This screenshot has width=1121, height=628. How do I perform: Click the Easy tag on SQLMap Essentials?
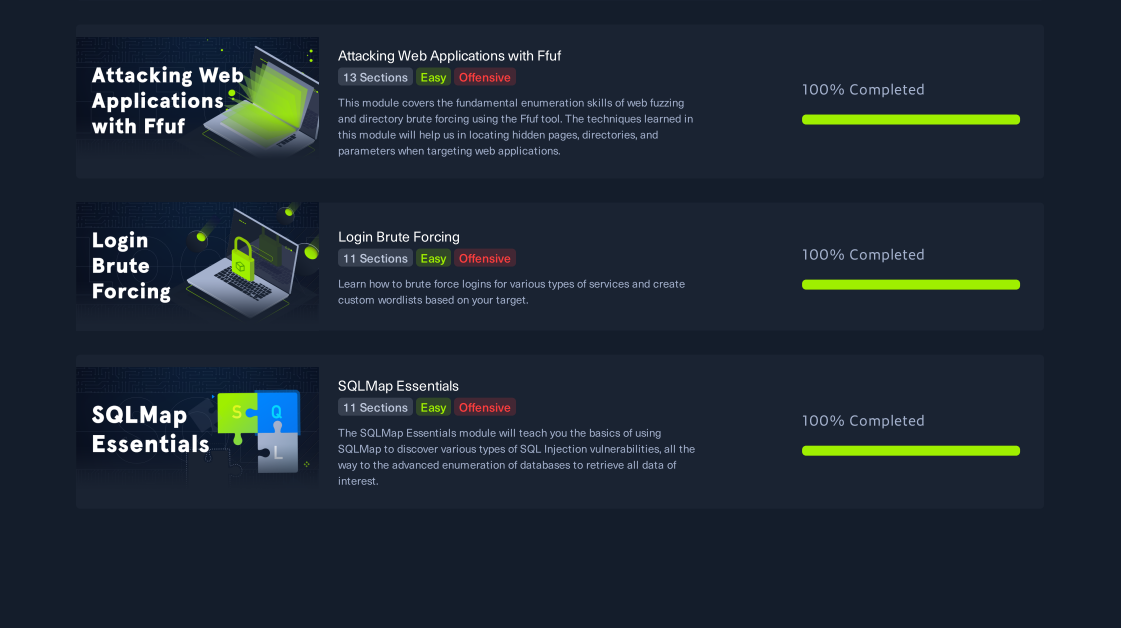pyautogui.click(x=433, y=407)
